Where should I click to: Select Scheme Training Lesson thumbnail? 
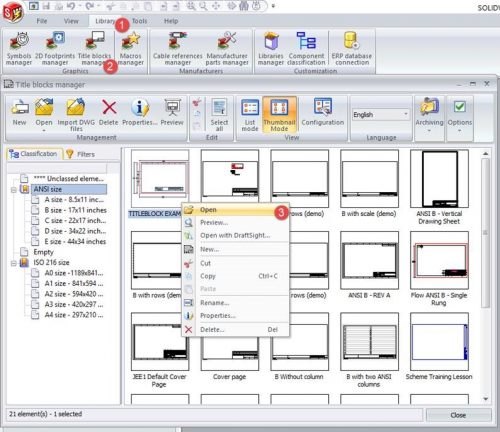(439, 342)
